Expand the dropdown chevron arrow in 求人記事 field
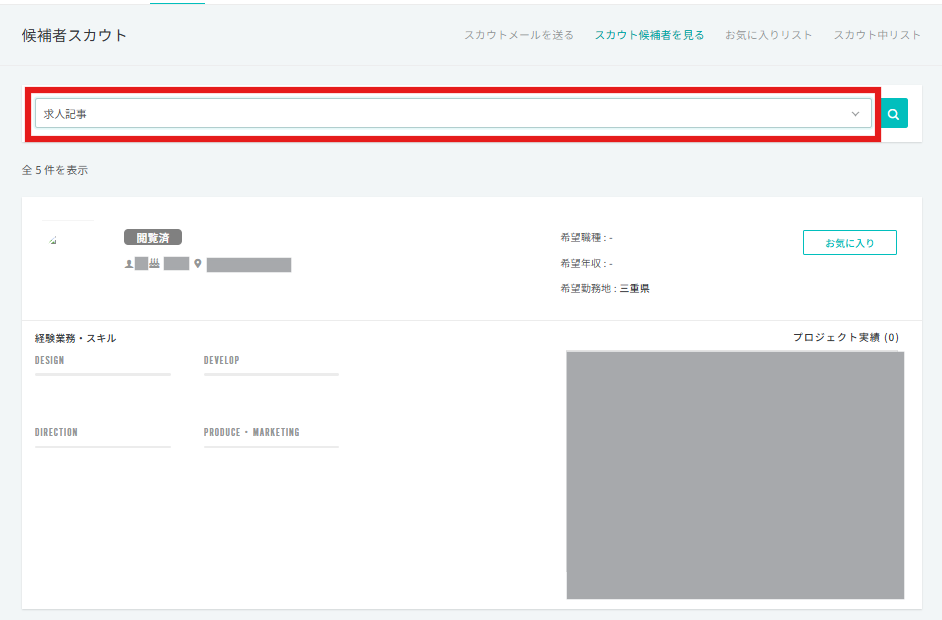Viewport: 942px width, 620px height. [x=855, y=114]
